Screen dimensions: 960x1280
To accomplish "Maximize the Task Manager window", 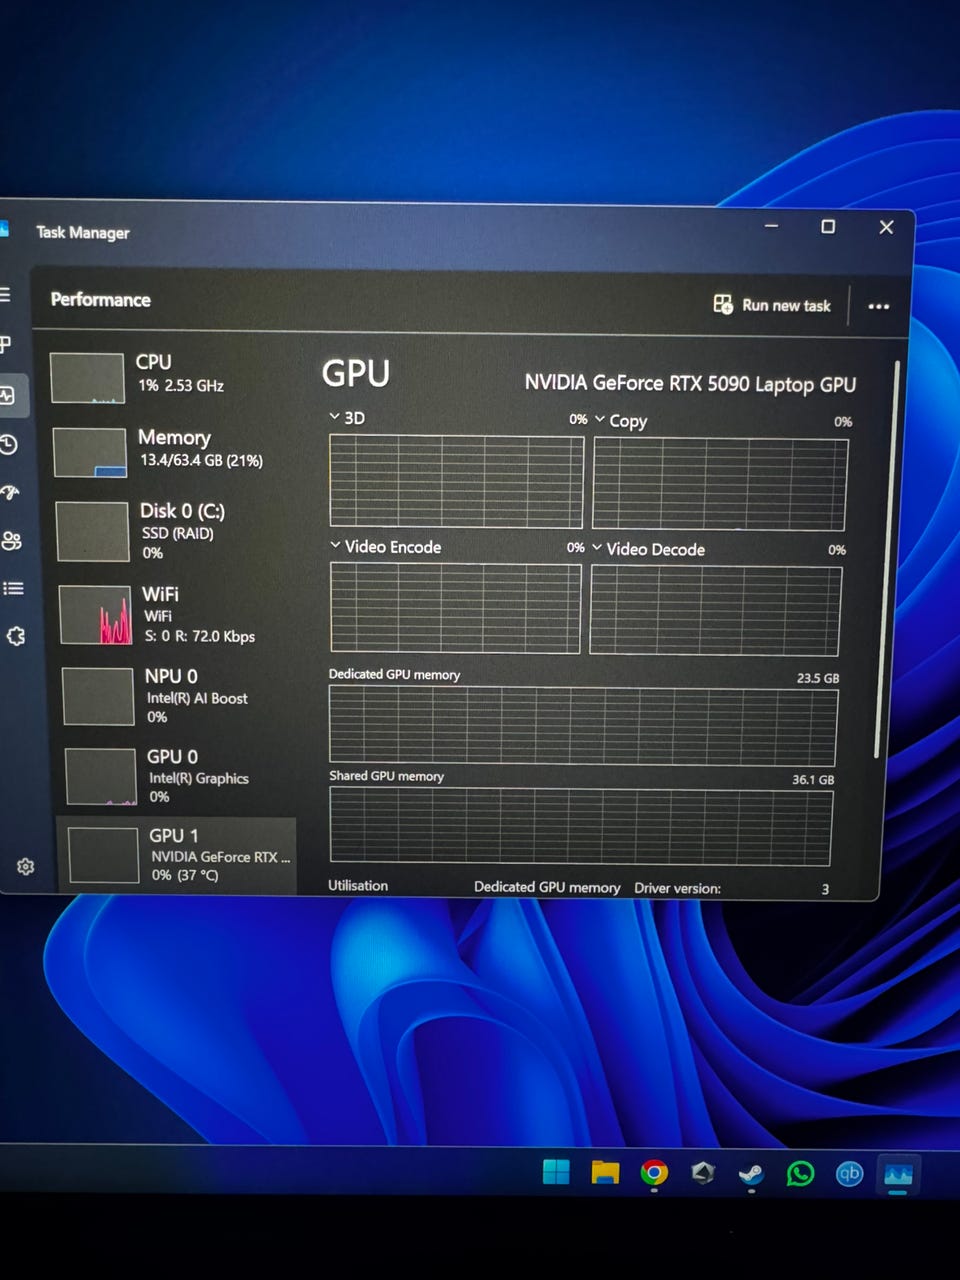I will (828, 227).
